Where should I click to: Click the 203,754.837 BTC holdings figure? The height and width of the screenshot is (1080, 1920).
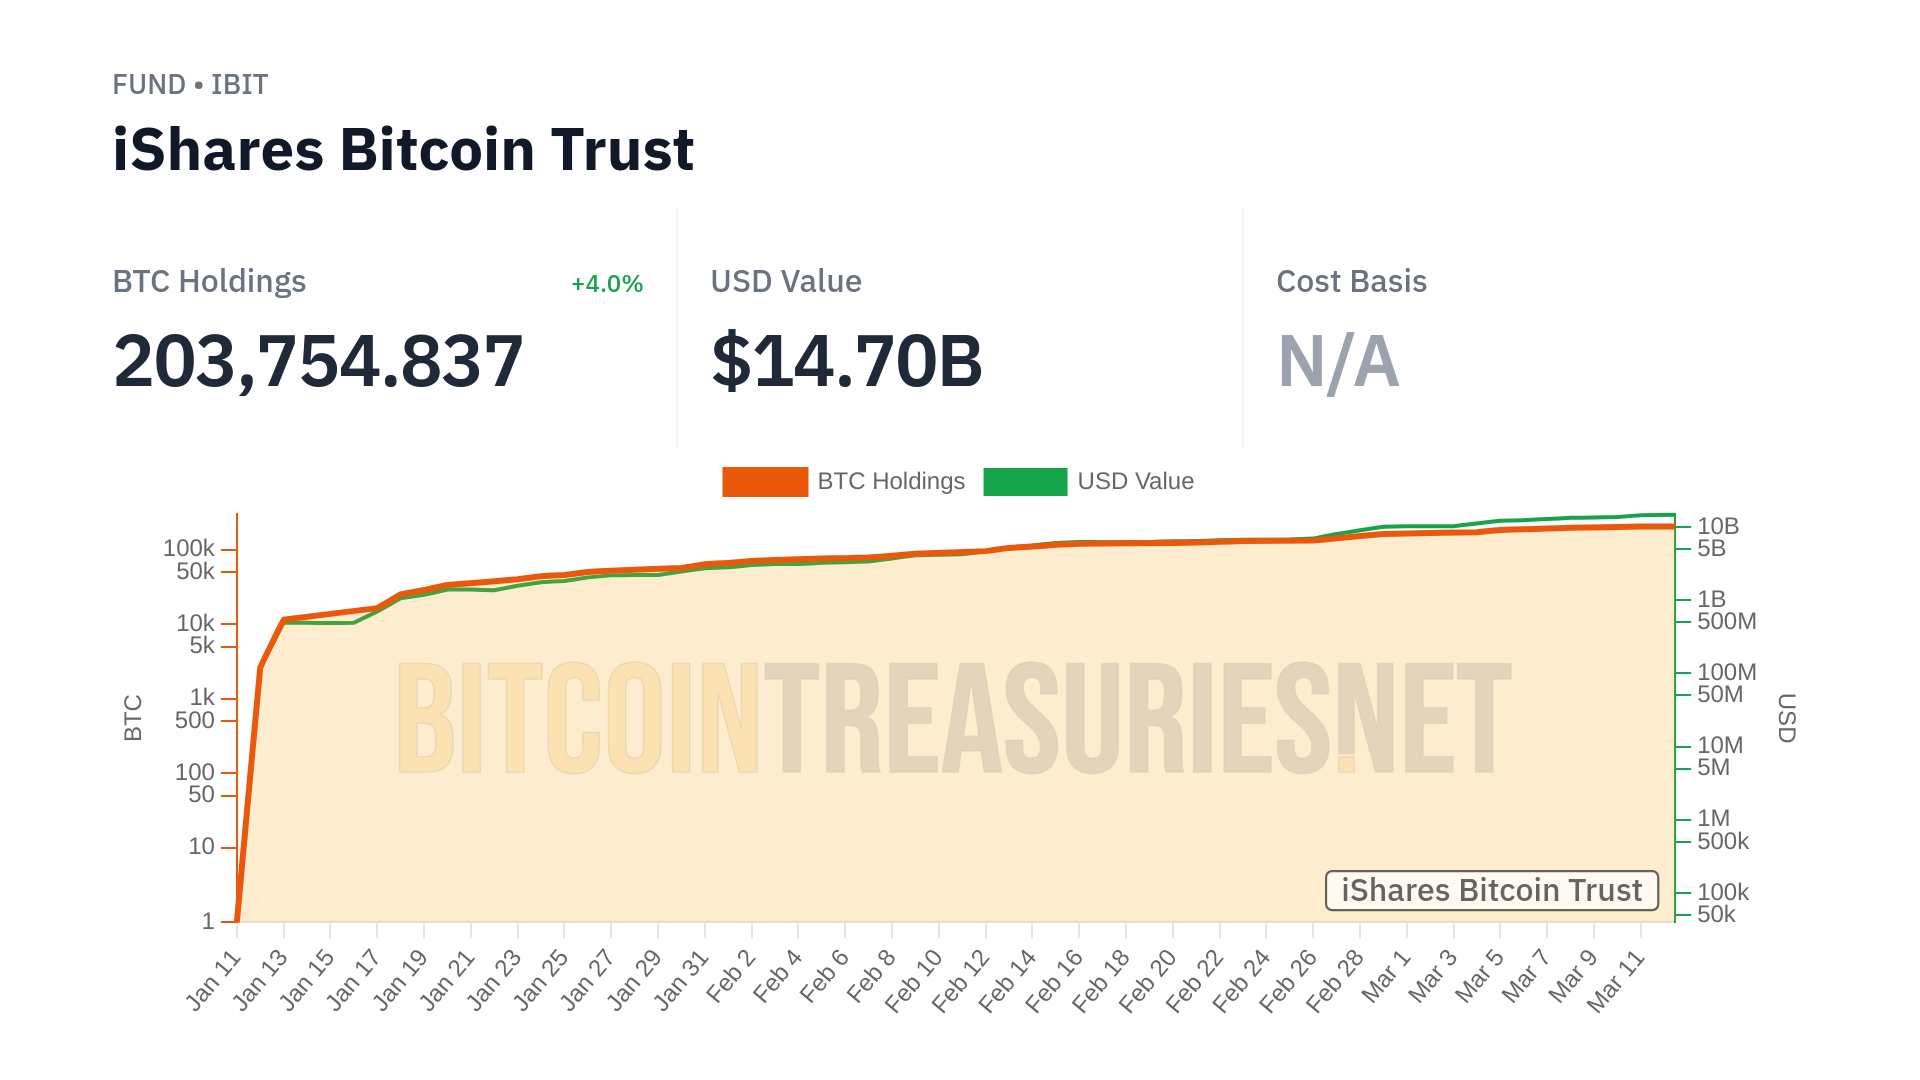[x=318, y=361]
